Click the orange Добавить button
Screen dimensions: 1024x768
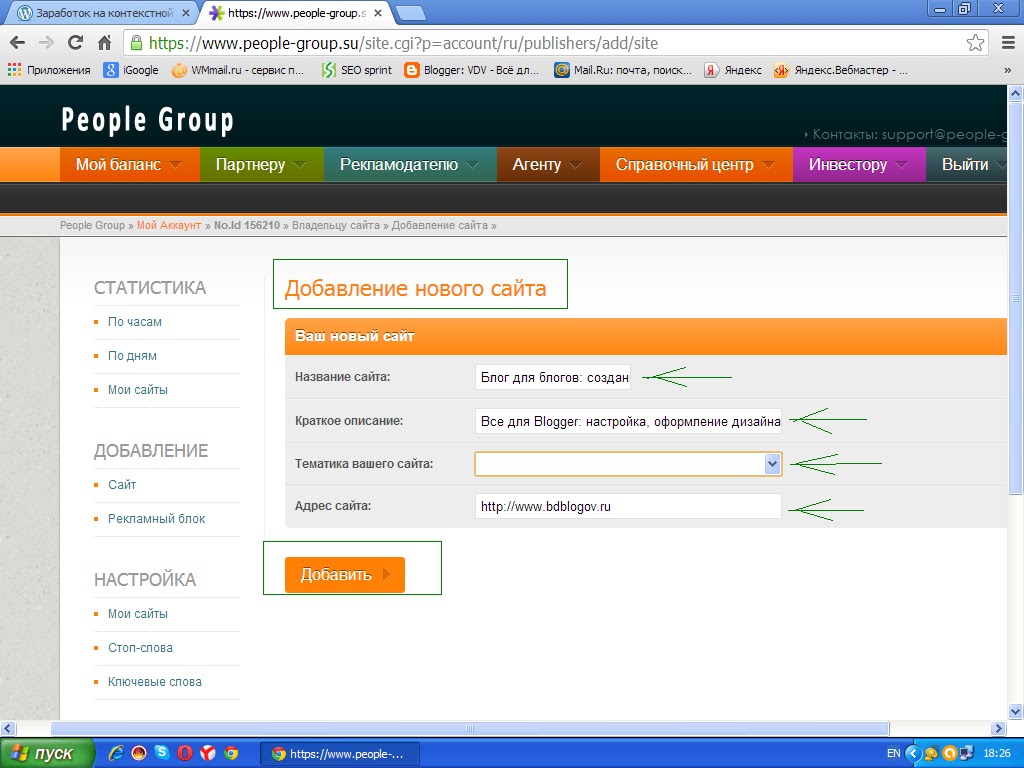[x=345, y=575]
